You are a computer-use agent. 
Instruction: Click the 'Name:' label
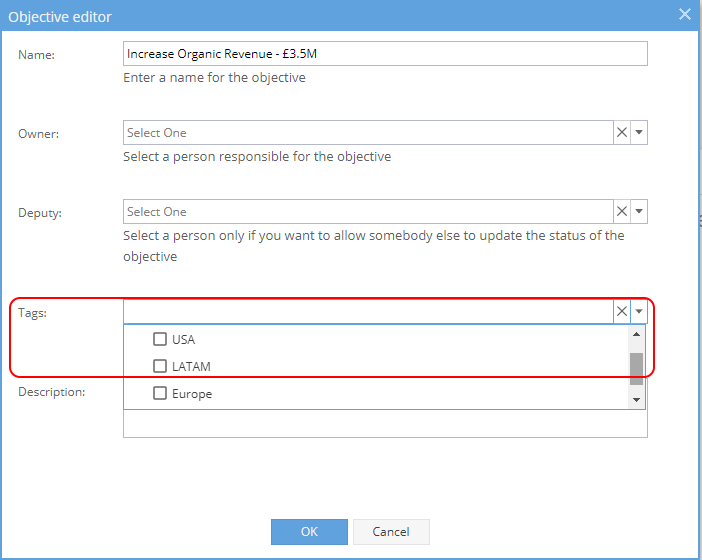click(36, 55)
